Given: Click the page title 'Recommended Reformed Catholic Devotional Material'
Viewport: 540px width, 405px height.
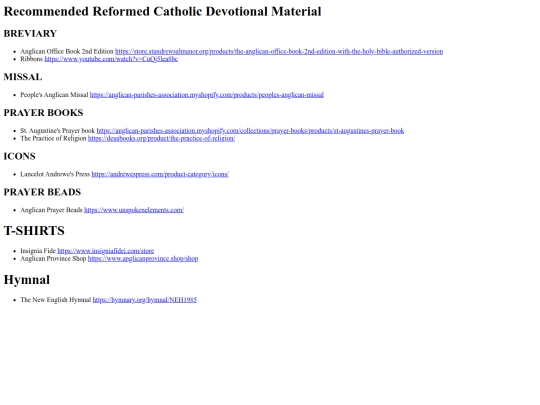Looking at the screenshot, I should click(x=163, y=11).
